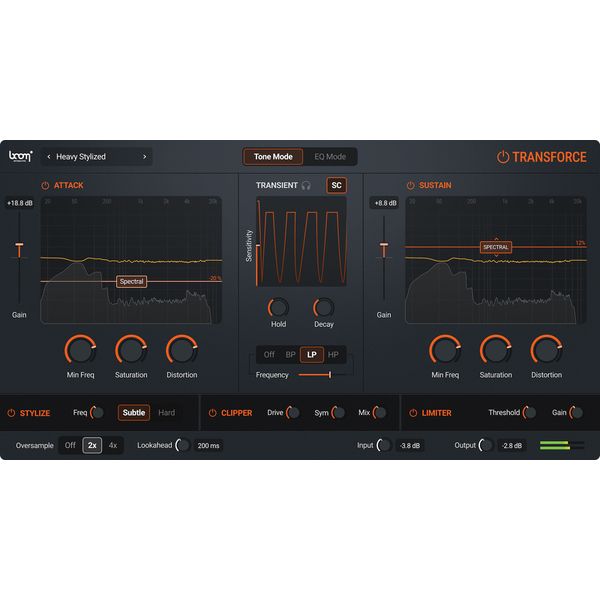This screenshot has height=600, width=600.
Task: Click the TRANSIENT label
Action: click(x=277, y=186)
